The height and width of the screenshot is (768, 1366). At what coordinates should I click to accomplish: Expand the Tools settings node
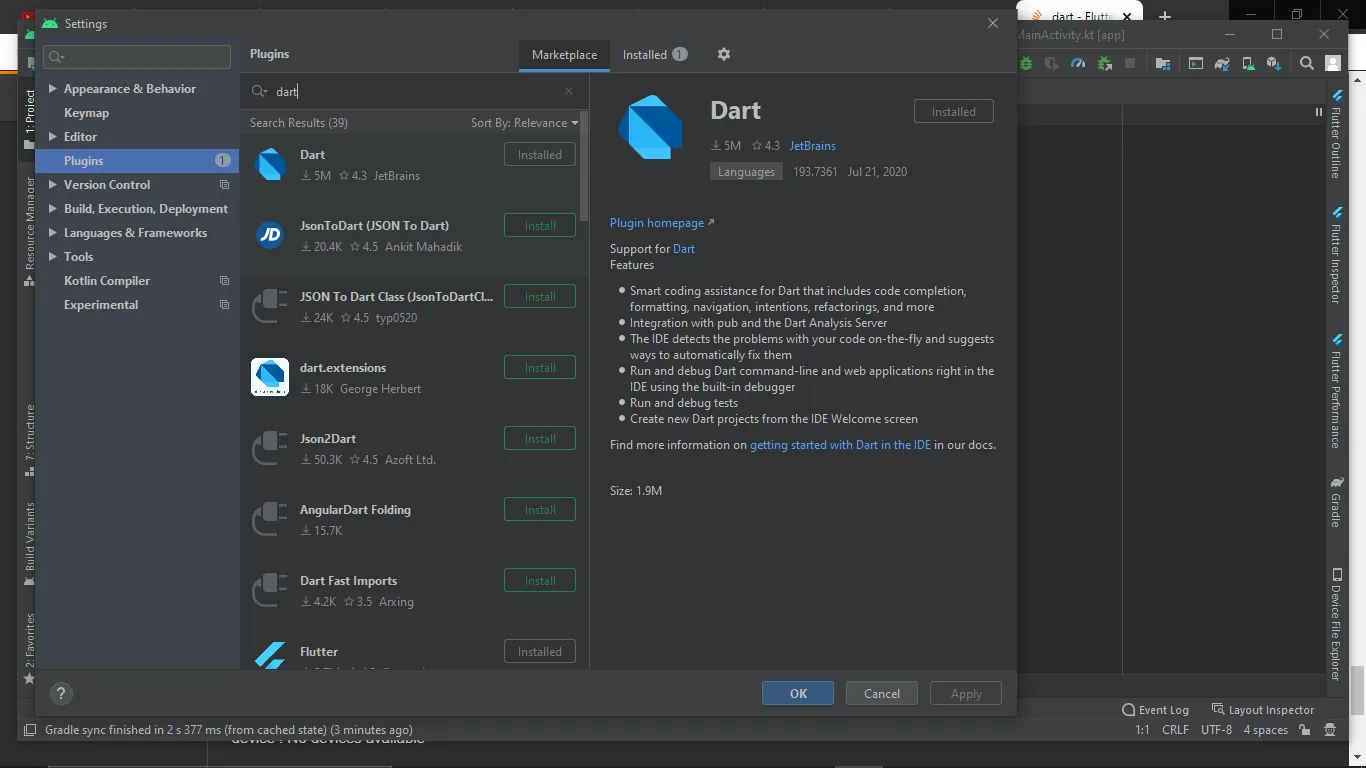(52, 257)
